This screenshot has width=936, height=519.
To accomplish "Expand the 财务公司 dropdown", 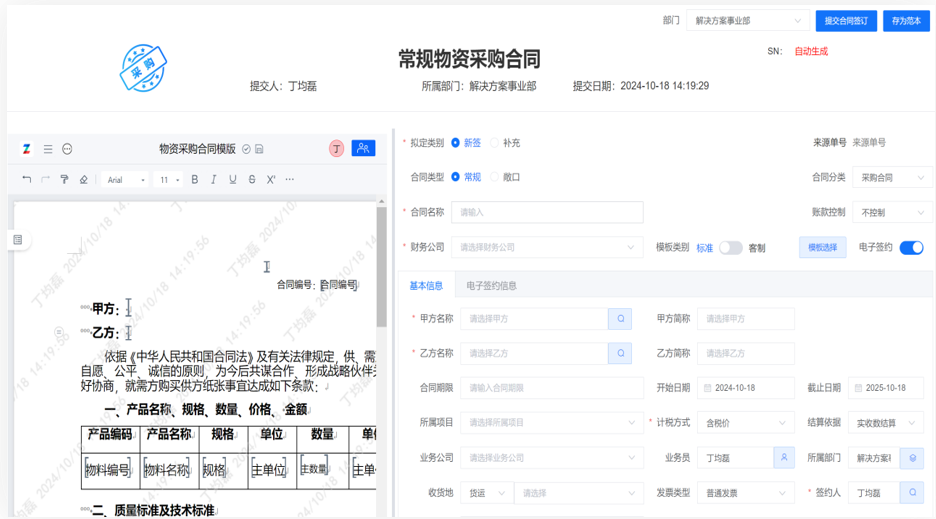I will [547, 247].
